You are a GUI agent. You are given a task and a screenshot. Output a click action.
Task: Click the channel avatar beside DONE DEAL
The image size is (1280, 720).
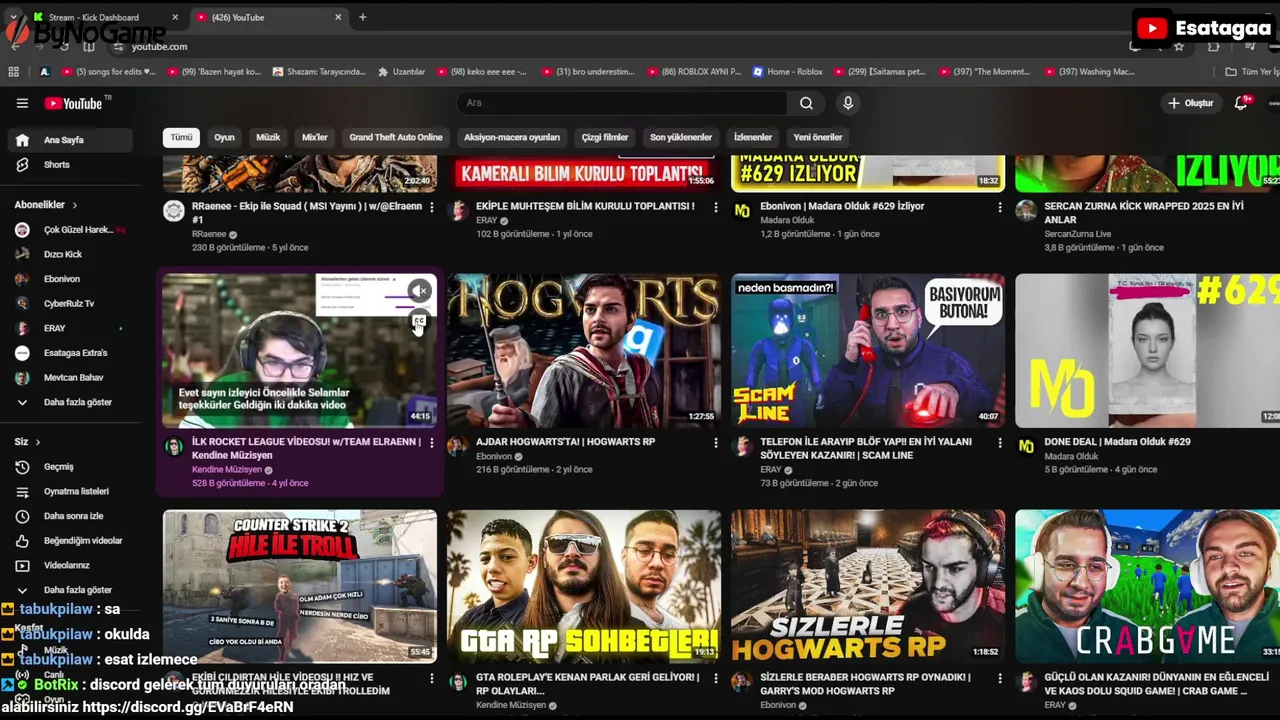[1026, 446]
